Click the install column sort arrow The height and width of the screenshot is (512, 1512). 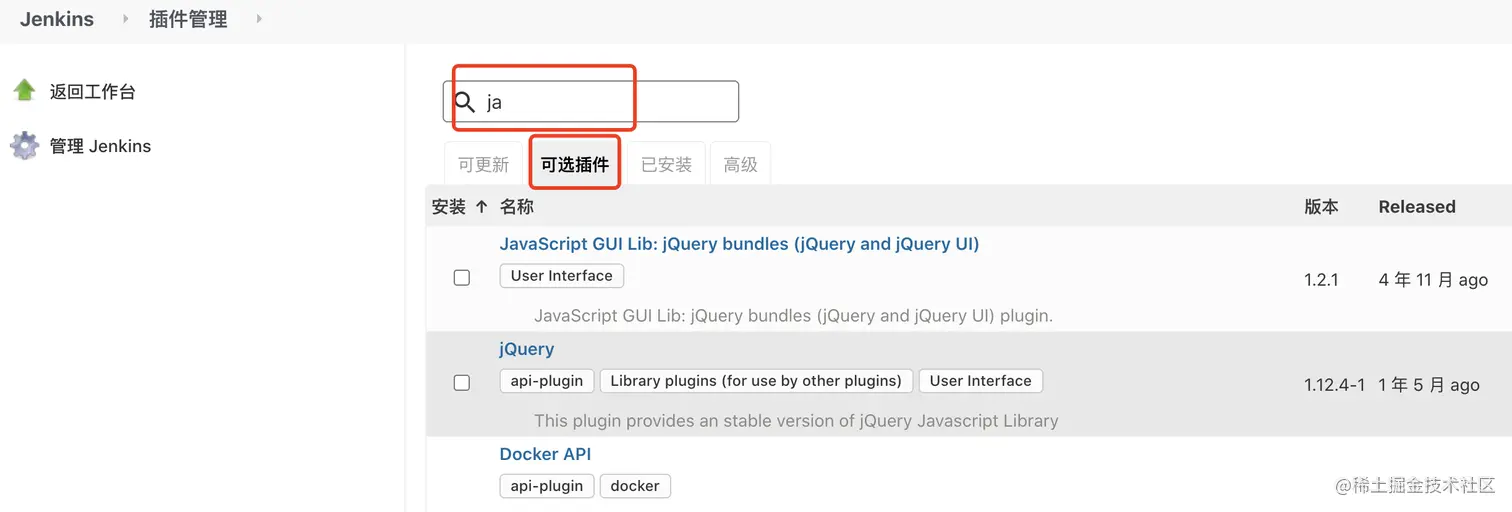point(481,207)
